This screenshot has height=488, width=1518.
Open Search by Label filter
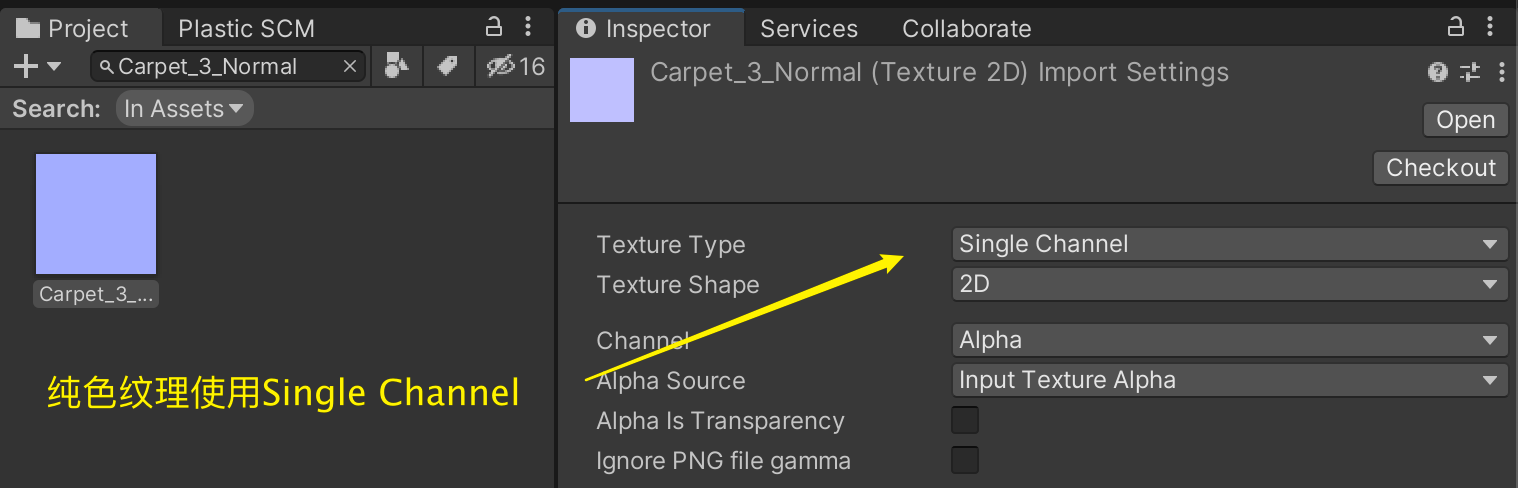point(447,67)
